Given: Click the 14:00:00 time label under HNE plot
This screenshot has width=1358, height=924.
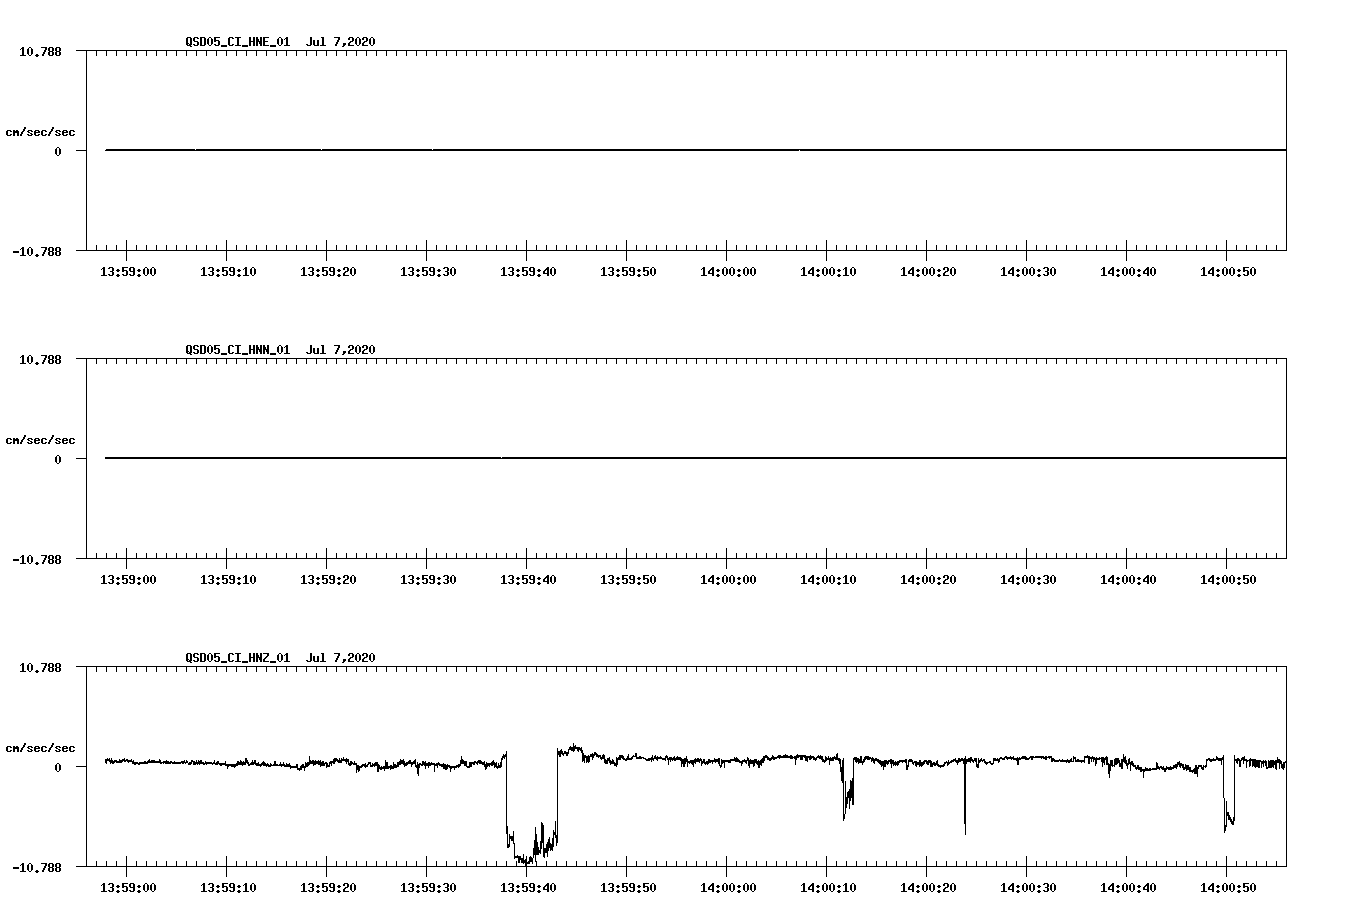Looking at the screenshot, I should 728,272.
